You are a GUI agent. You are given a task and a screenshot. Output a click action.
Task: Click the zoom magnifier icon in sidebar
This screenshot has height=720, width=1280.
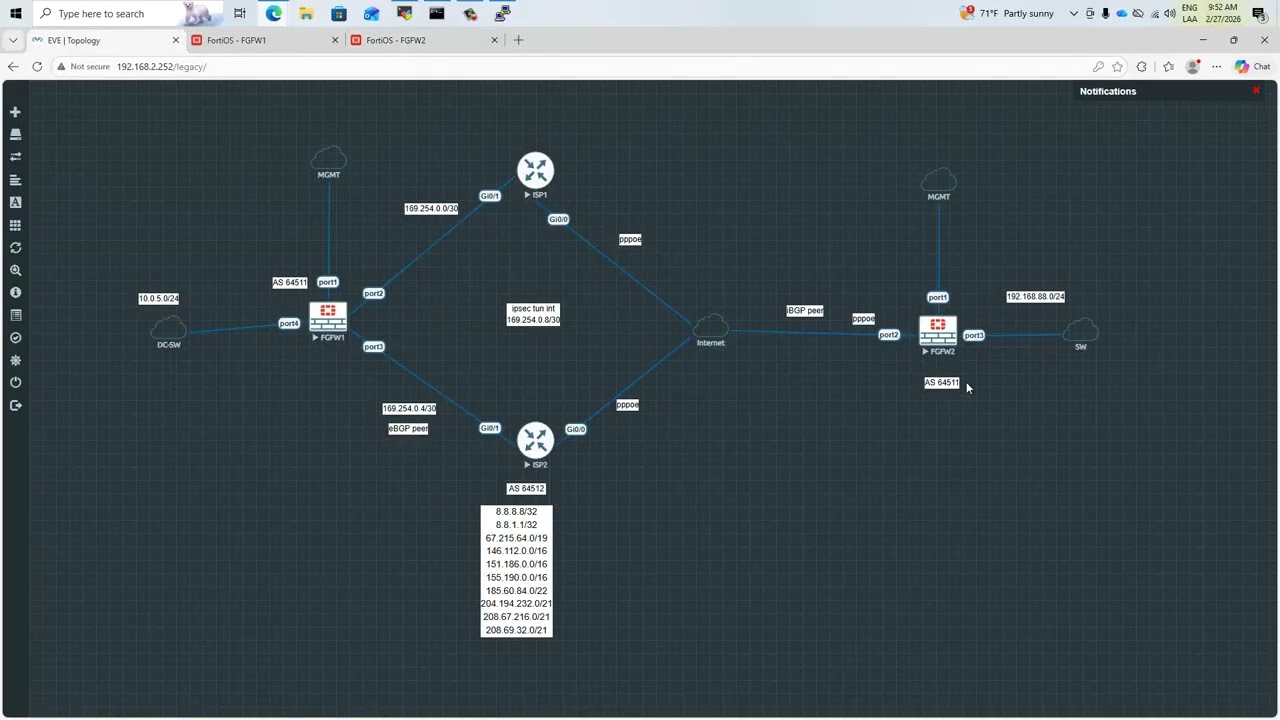(x=15, y=270)
